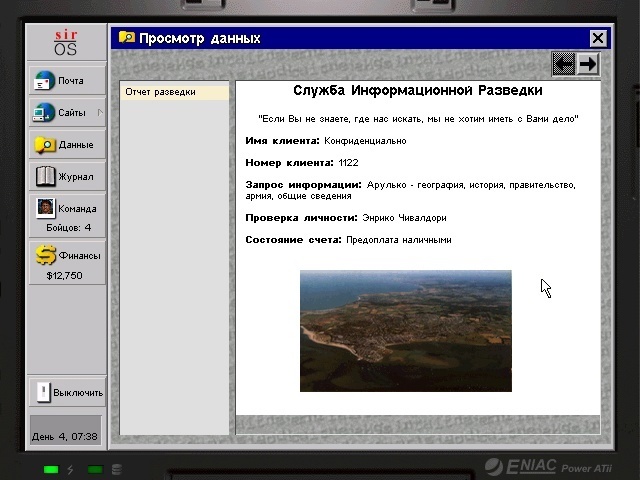Click client number 1122
The width and height of the screenshot is (640, 480).
349,163
